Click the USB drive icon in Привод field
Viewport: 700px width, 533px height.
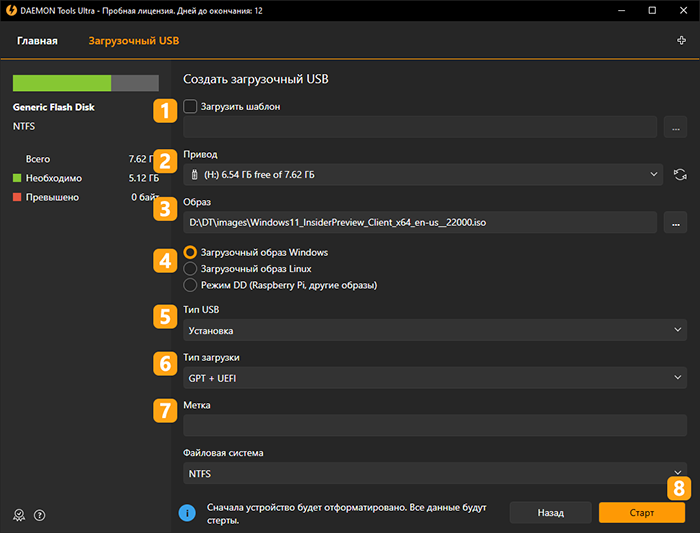click(194, 175)
